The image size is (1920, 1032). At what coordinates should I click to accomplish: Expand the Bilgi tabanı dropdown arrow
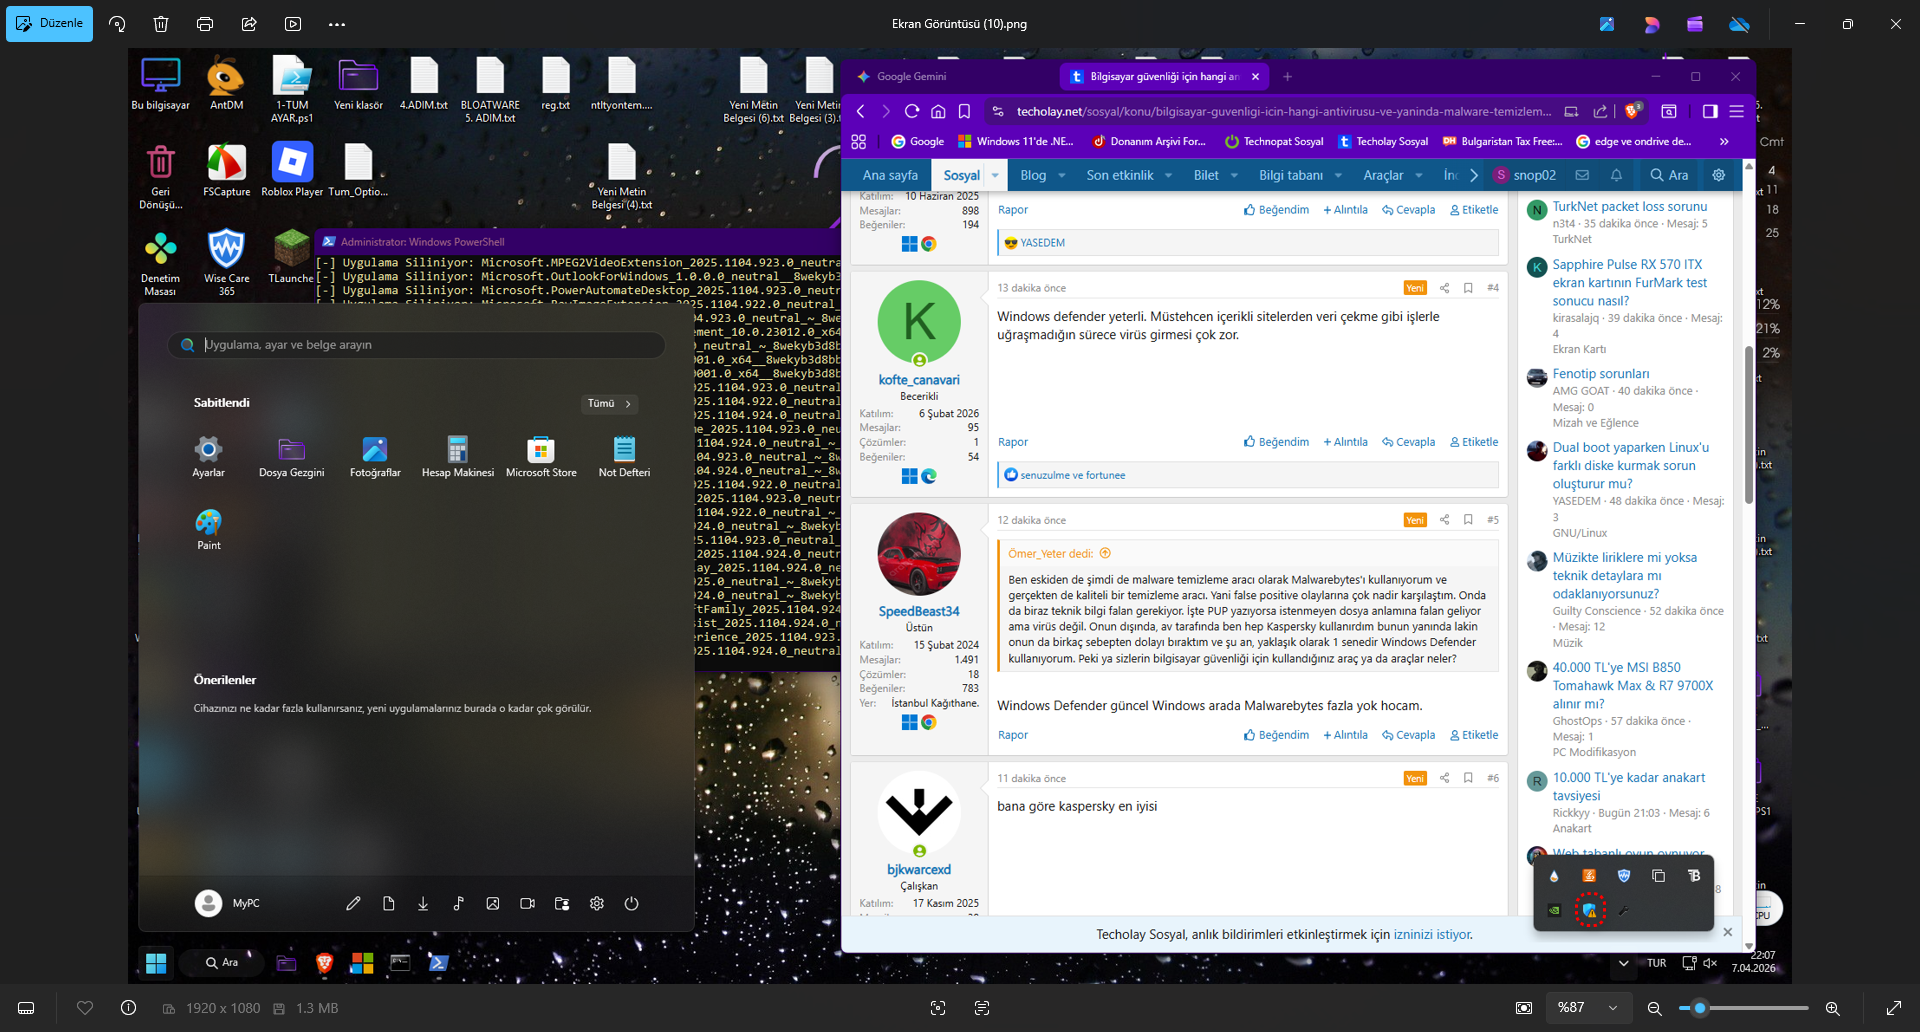[x=1338, y=175]
